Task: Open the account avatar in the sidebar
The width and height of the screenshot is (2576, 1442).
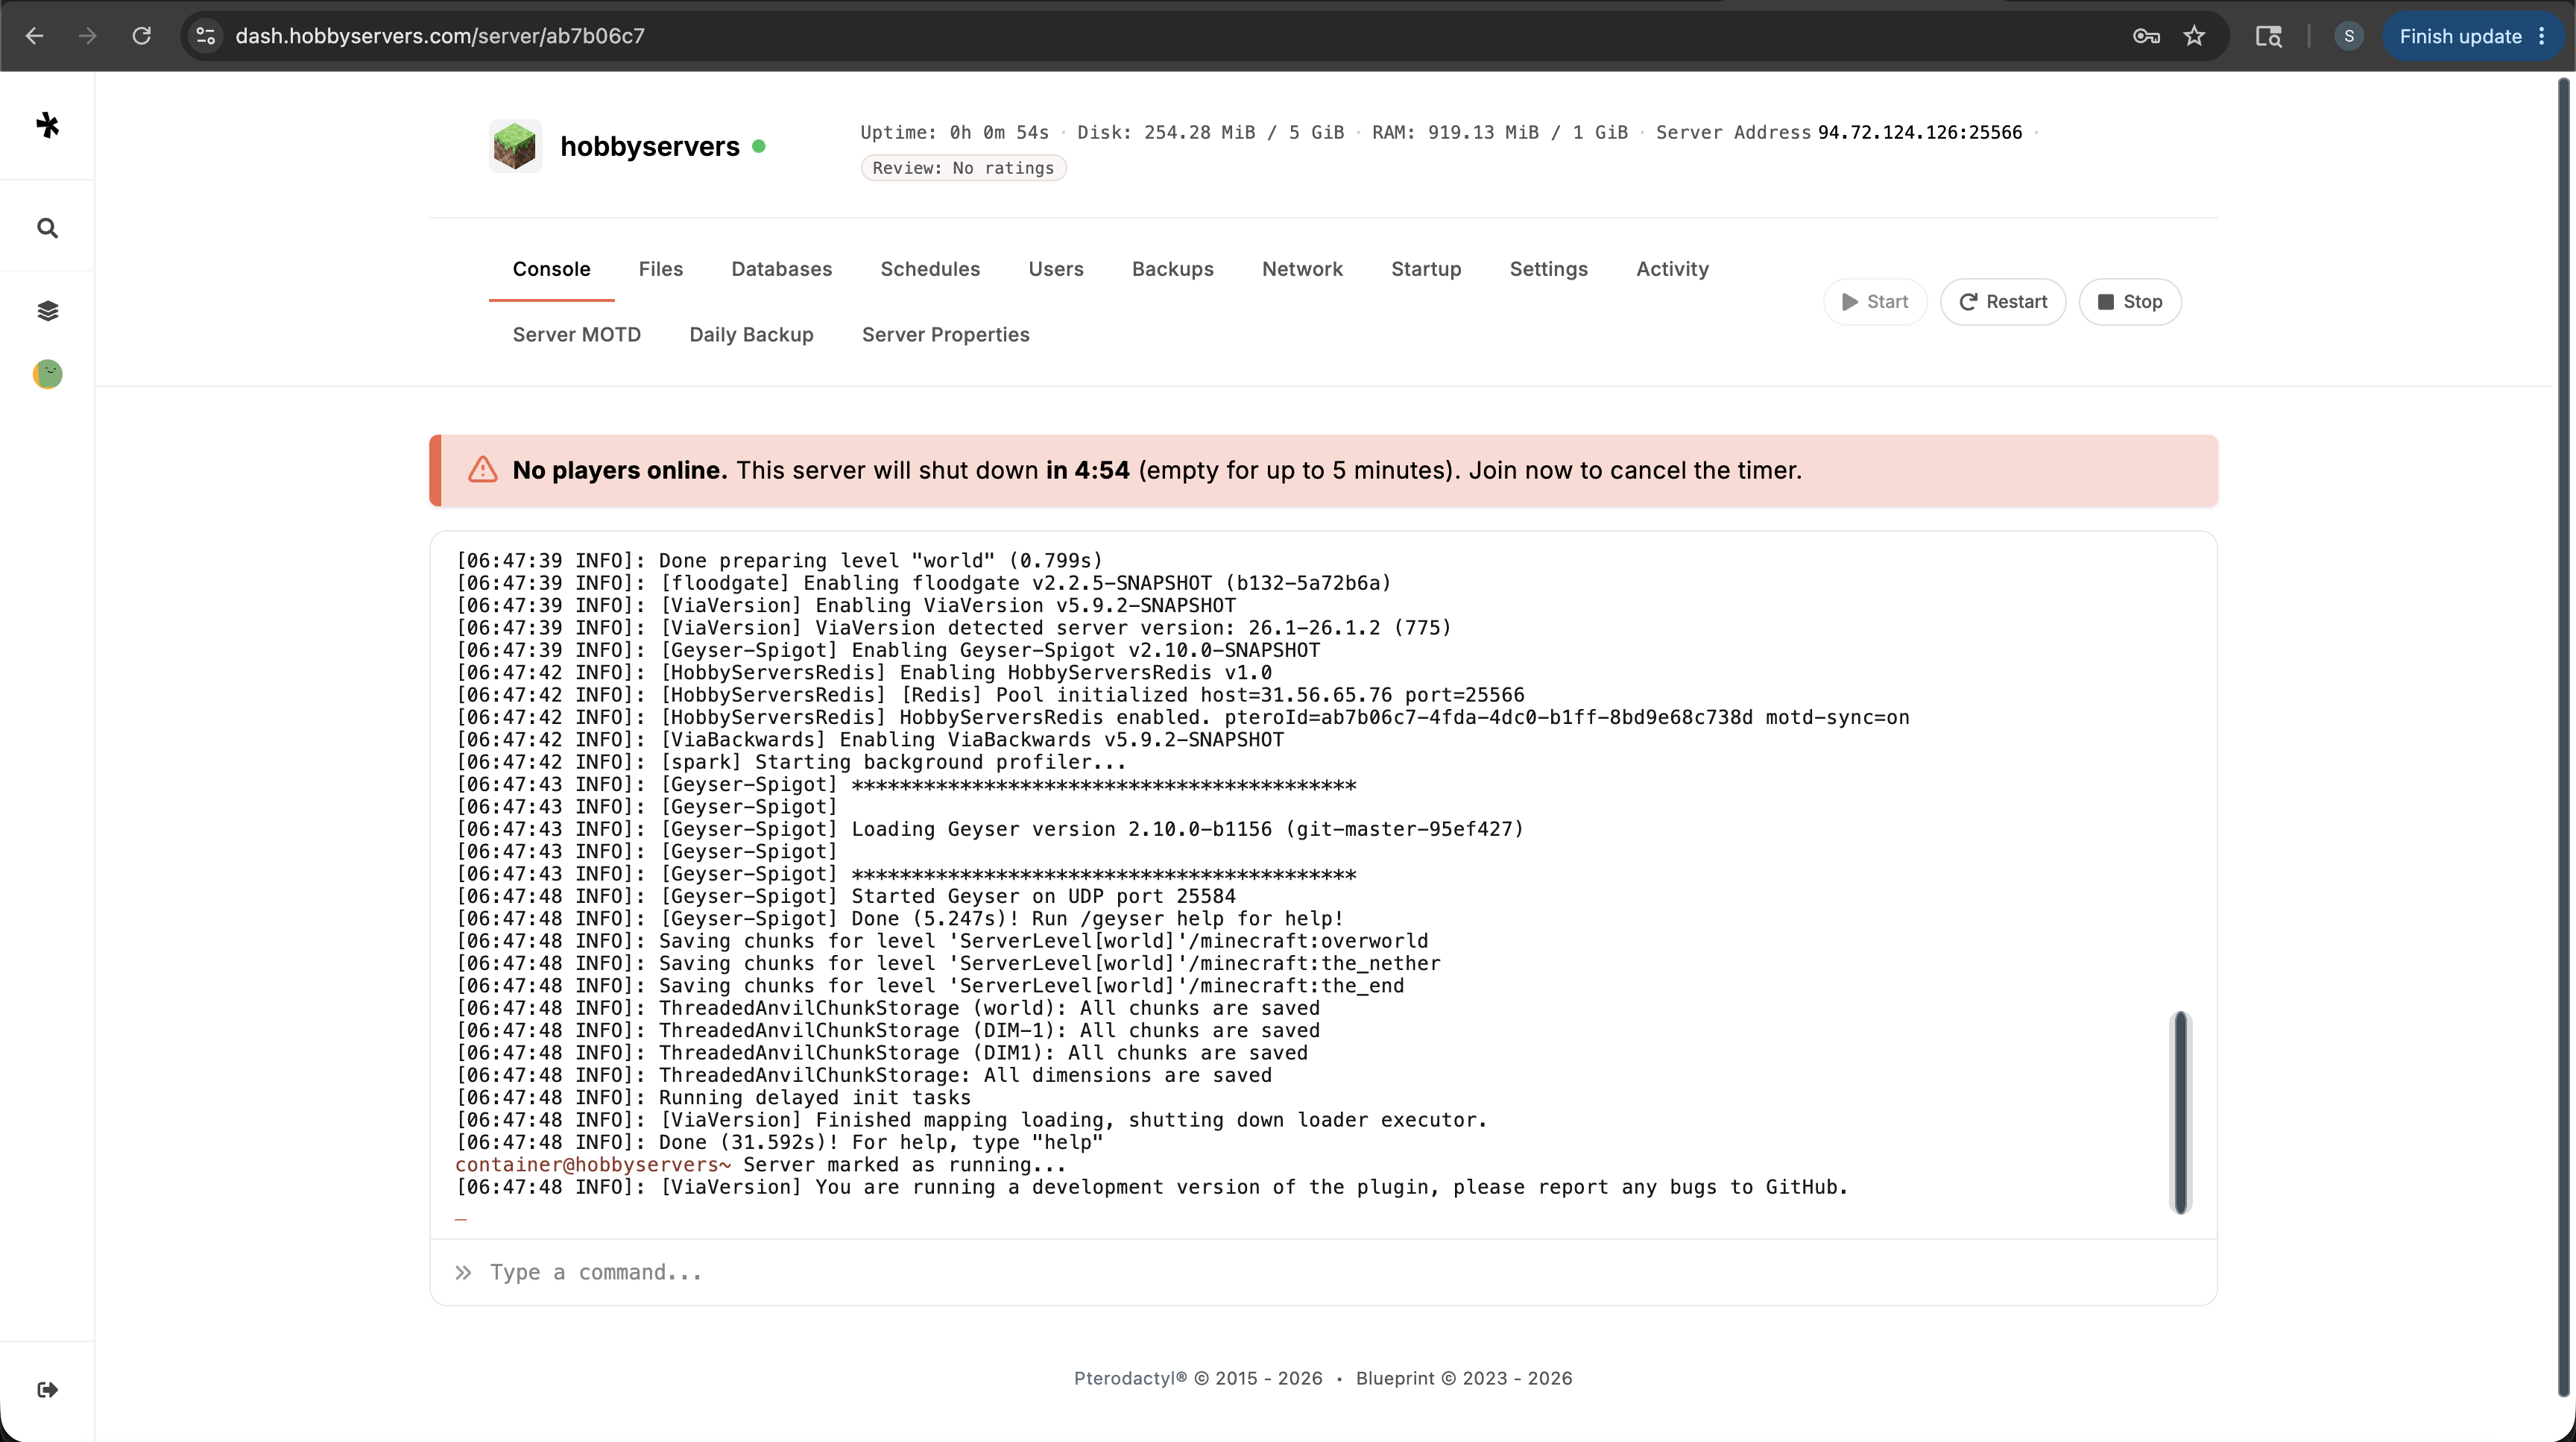Action: [47, 374]
